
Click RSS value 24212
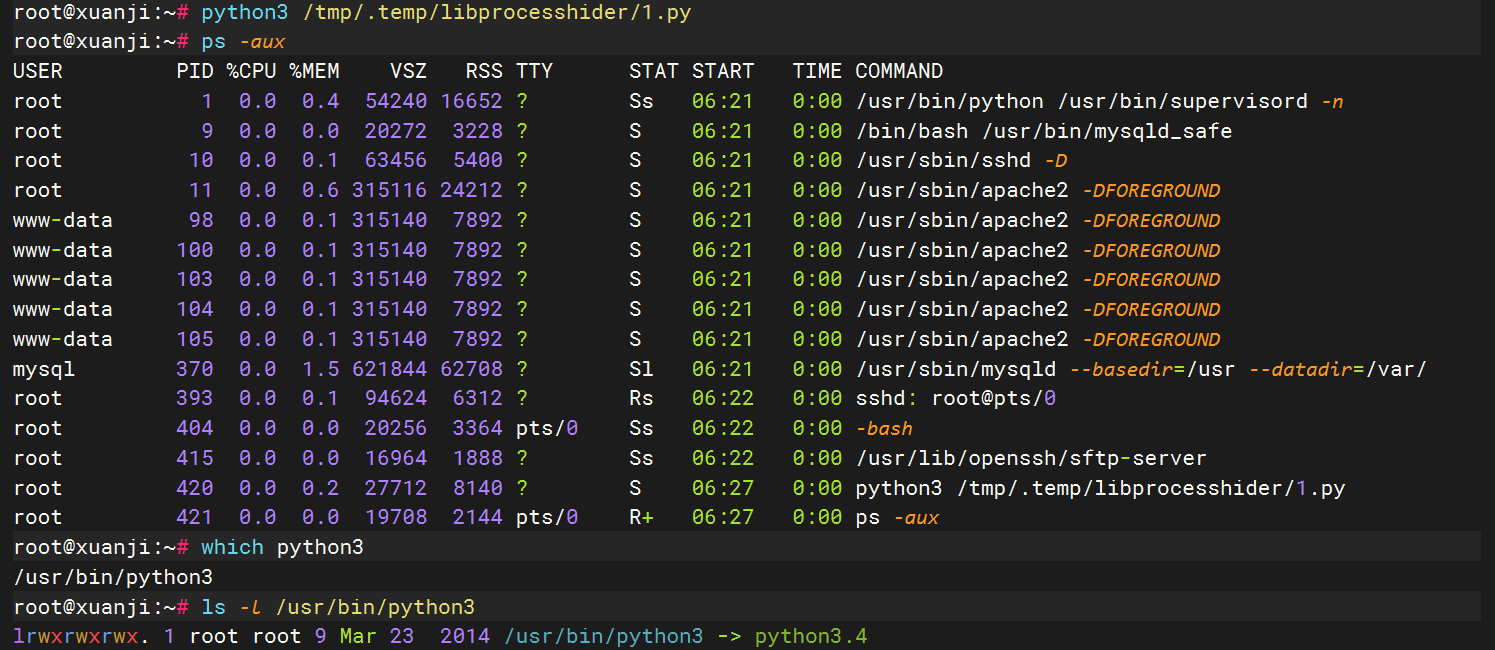[x=471, y=190]
